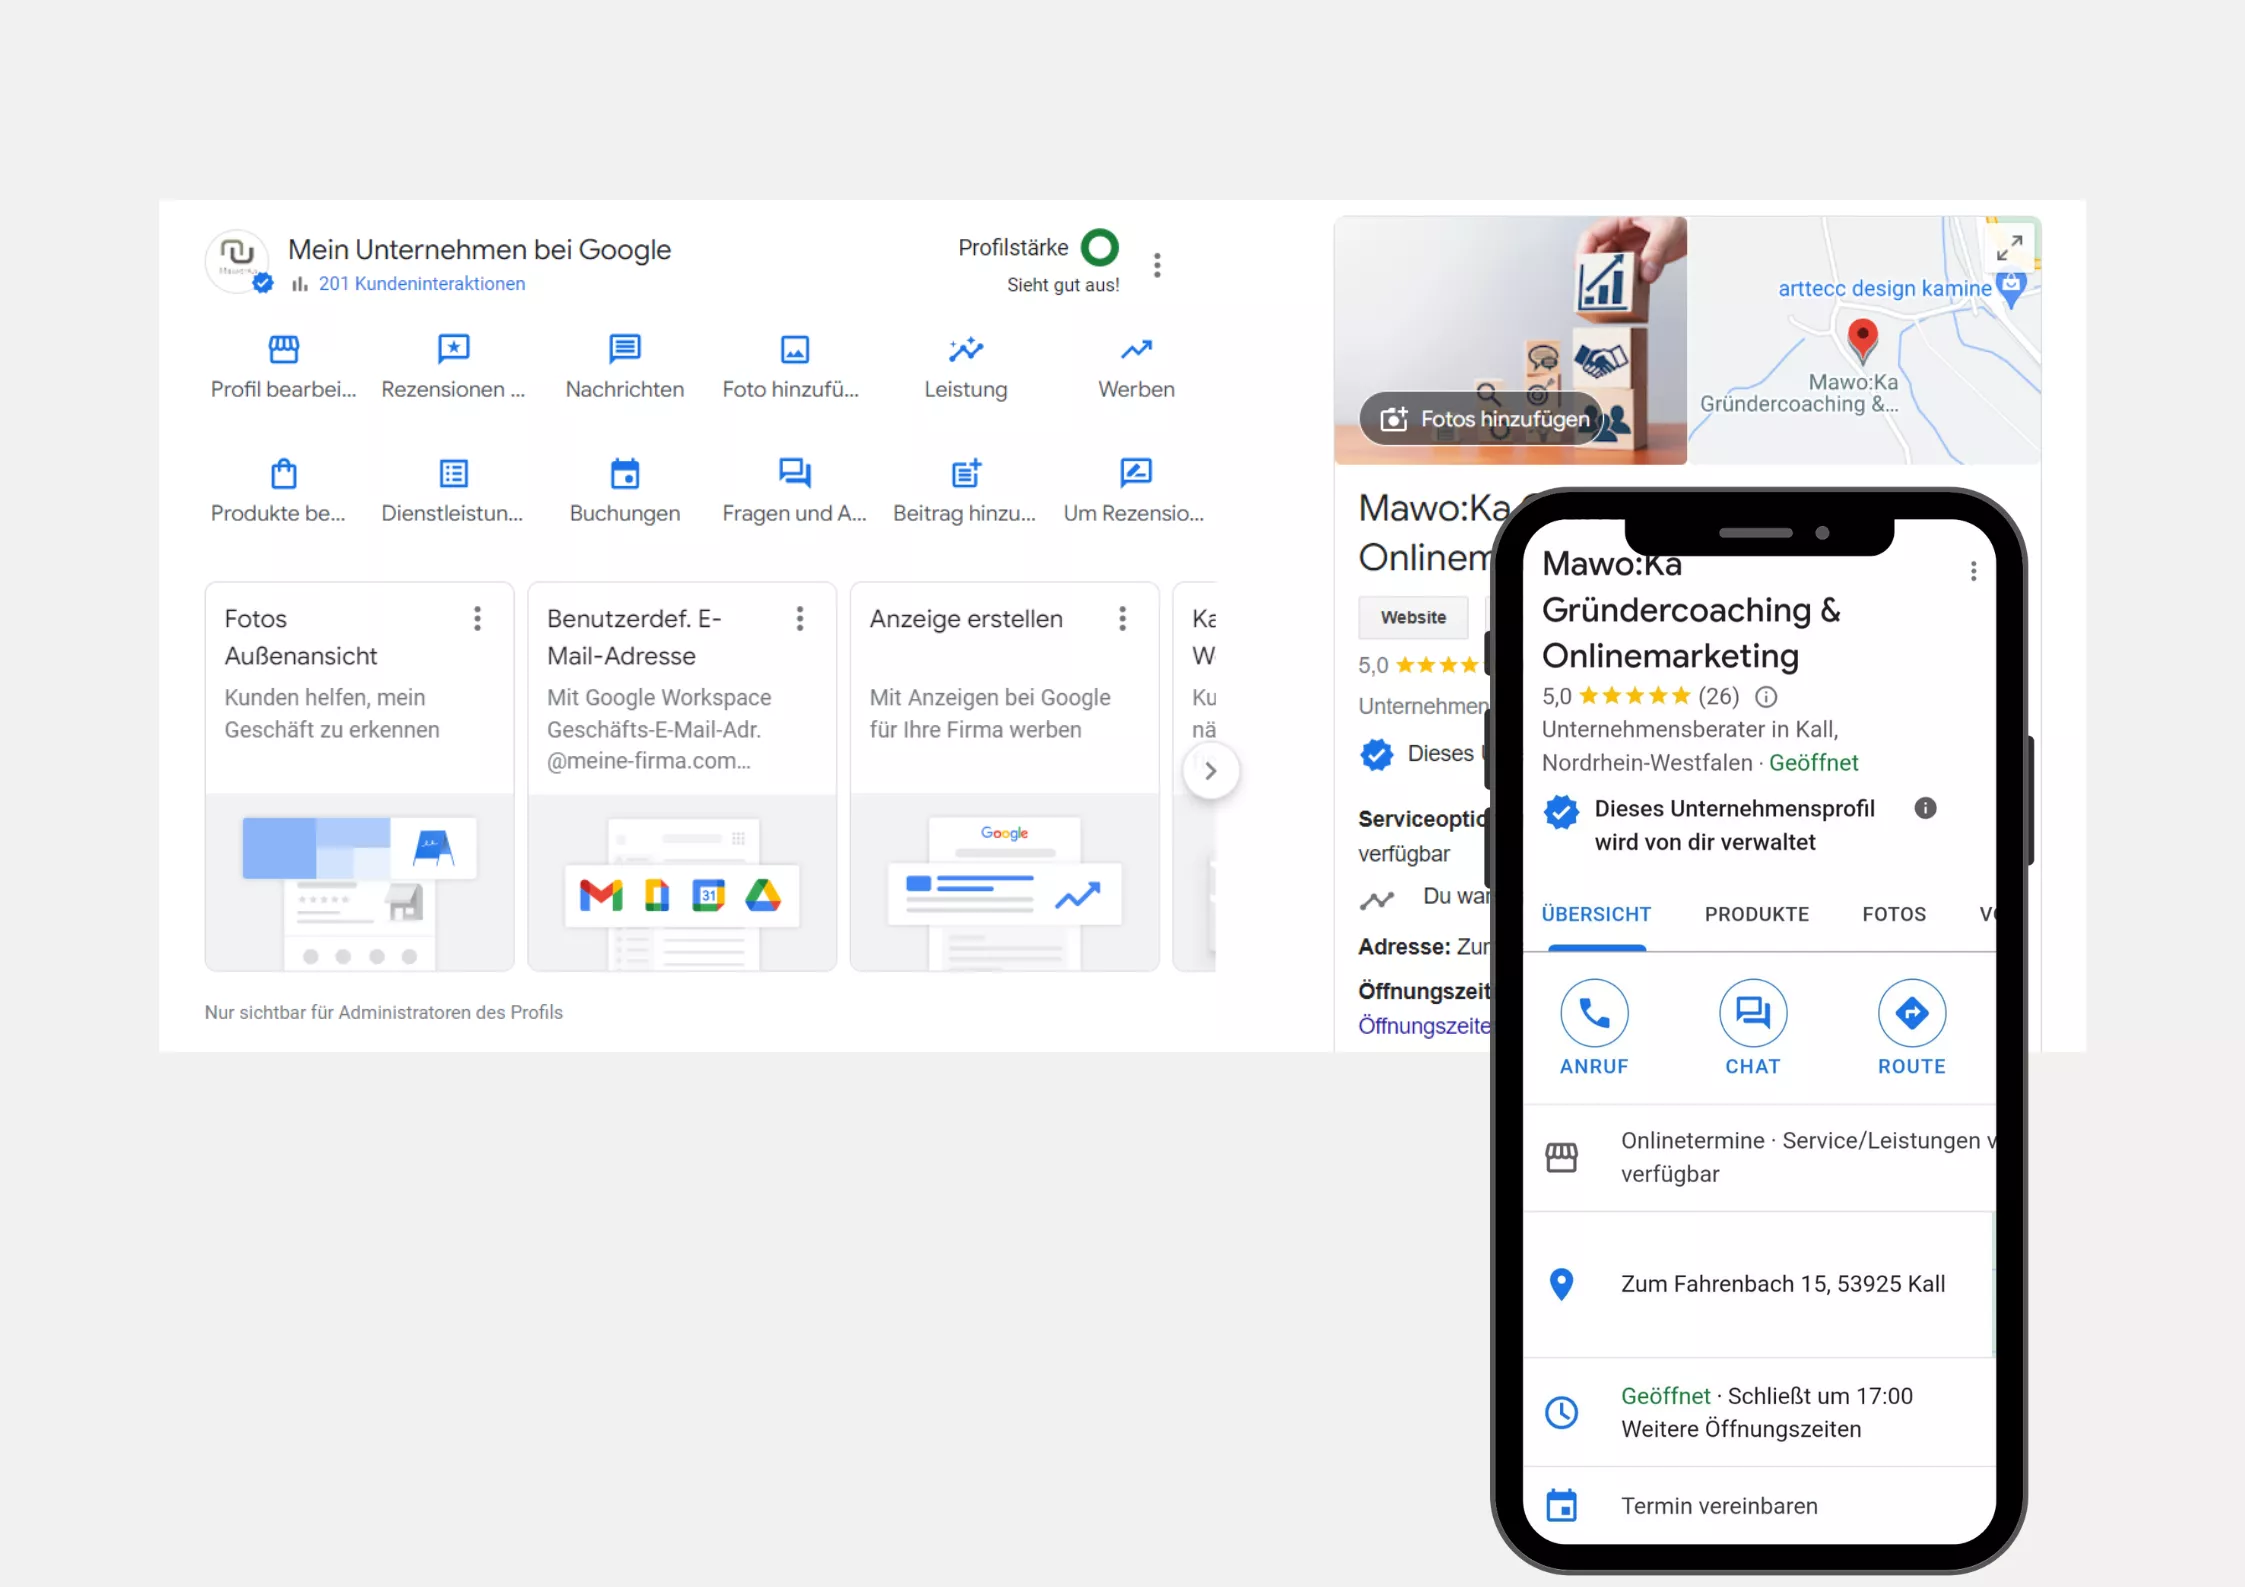The width and height of the screenshot is (2245, 1587).
Task: Tap Termin vereinbaren
Action: 1719,1506
